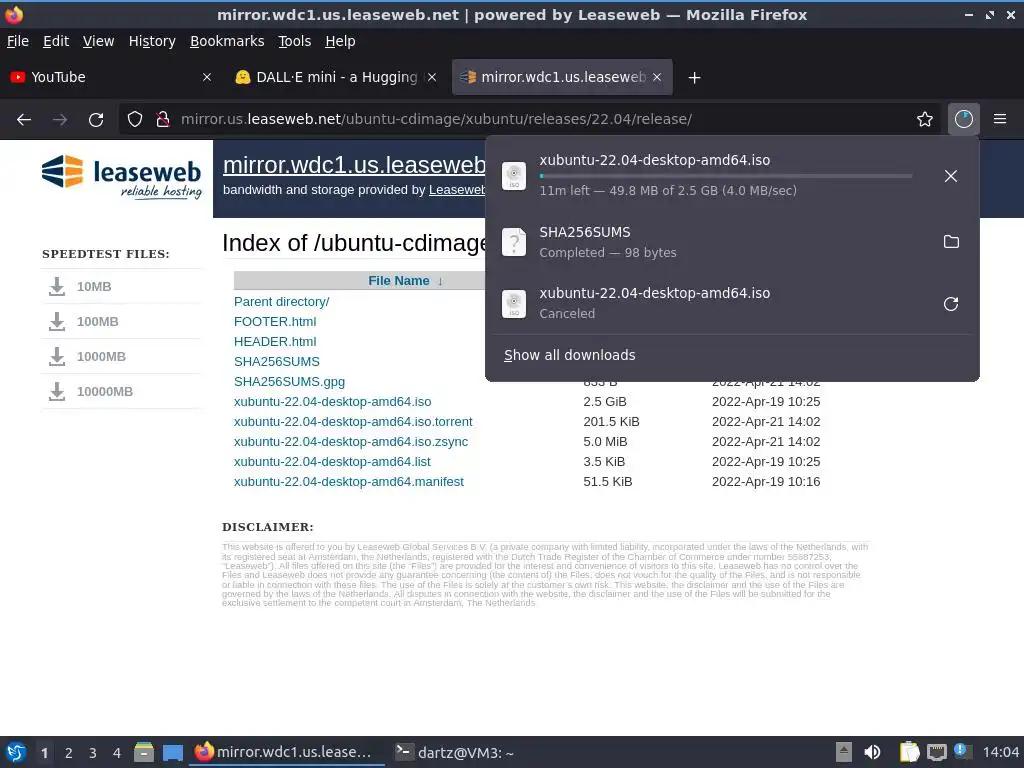Close the YouTube tab
The width and height of the screenshot is (1024, 768).
coord(206,77)
